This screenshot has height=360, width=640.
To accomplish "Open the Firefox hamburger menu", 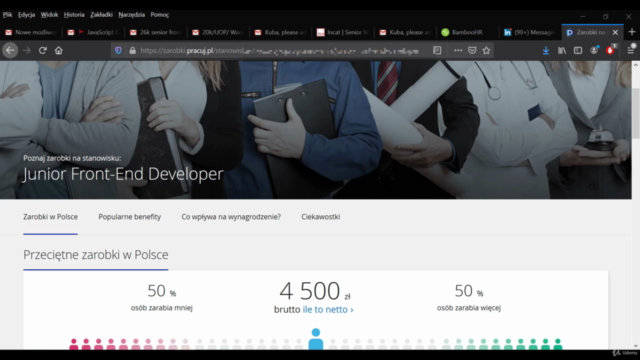I will point(631,50).
